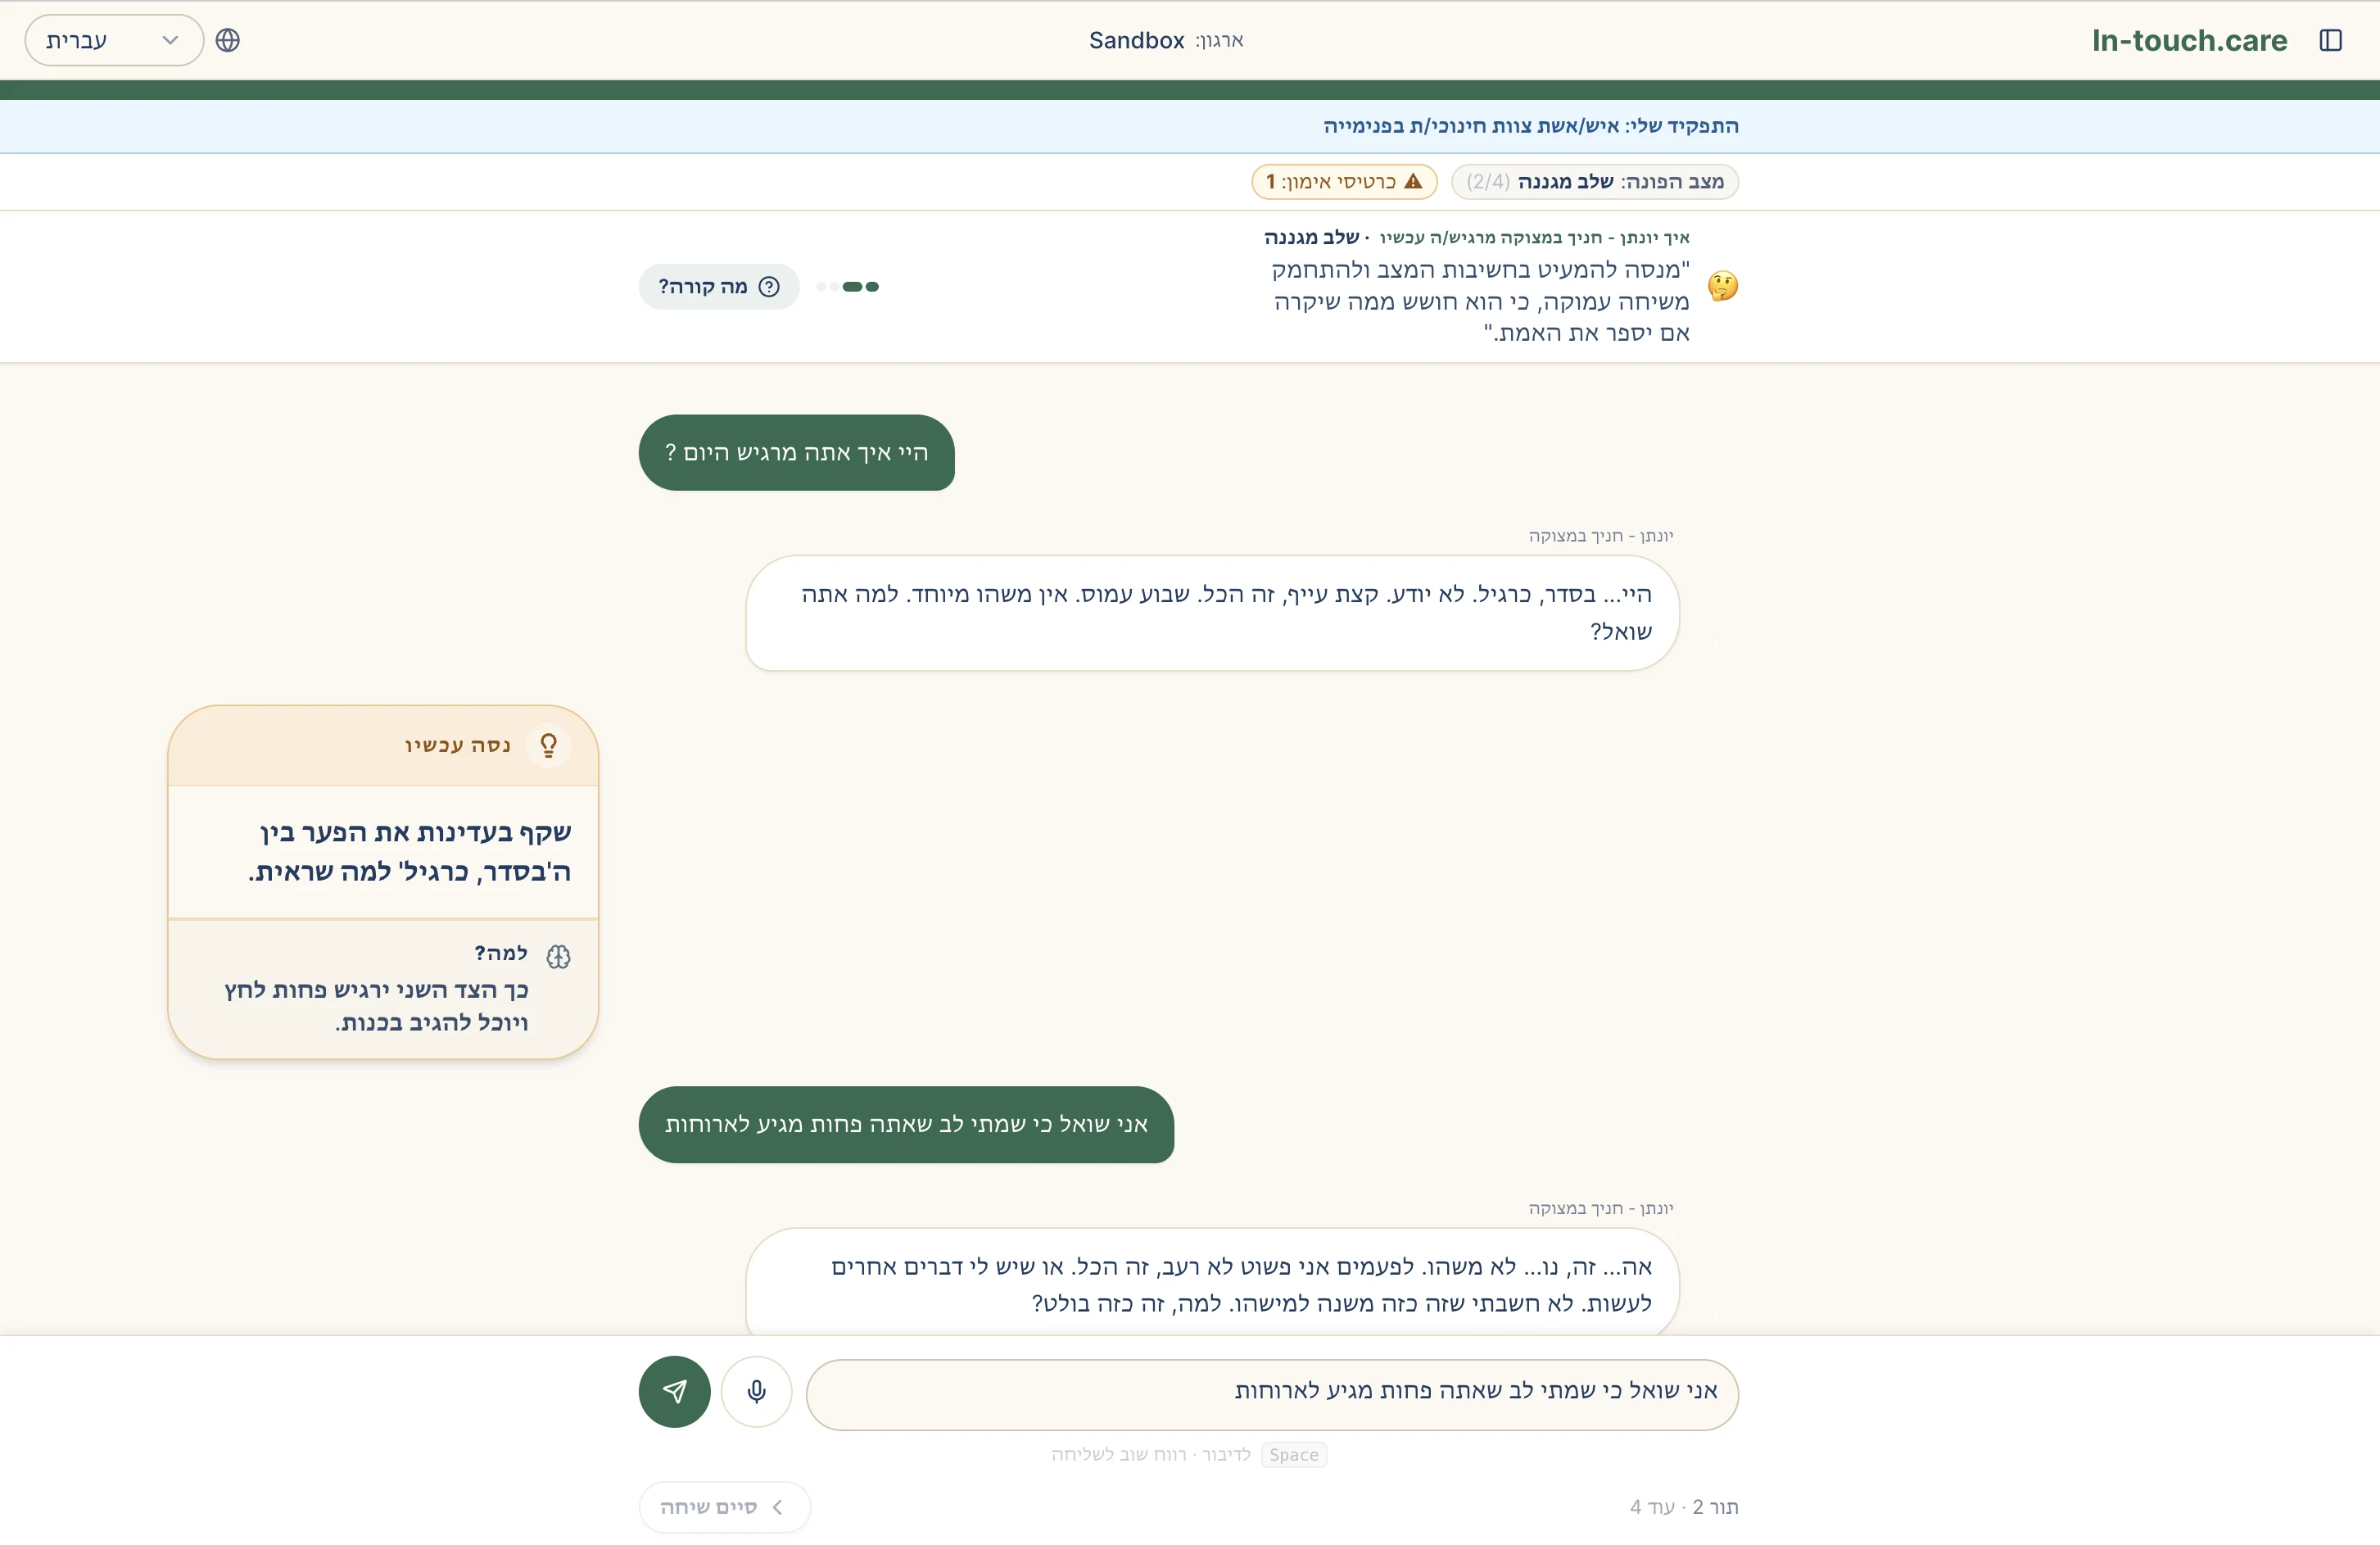Click the brain icon next to למה?
2380x1545 pixels.
558,957
